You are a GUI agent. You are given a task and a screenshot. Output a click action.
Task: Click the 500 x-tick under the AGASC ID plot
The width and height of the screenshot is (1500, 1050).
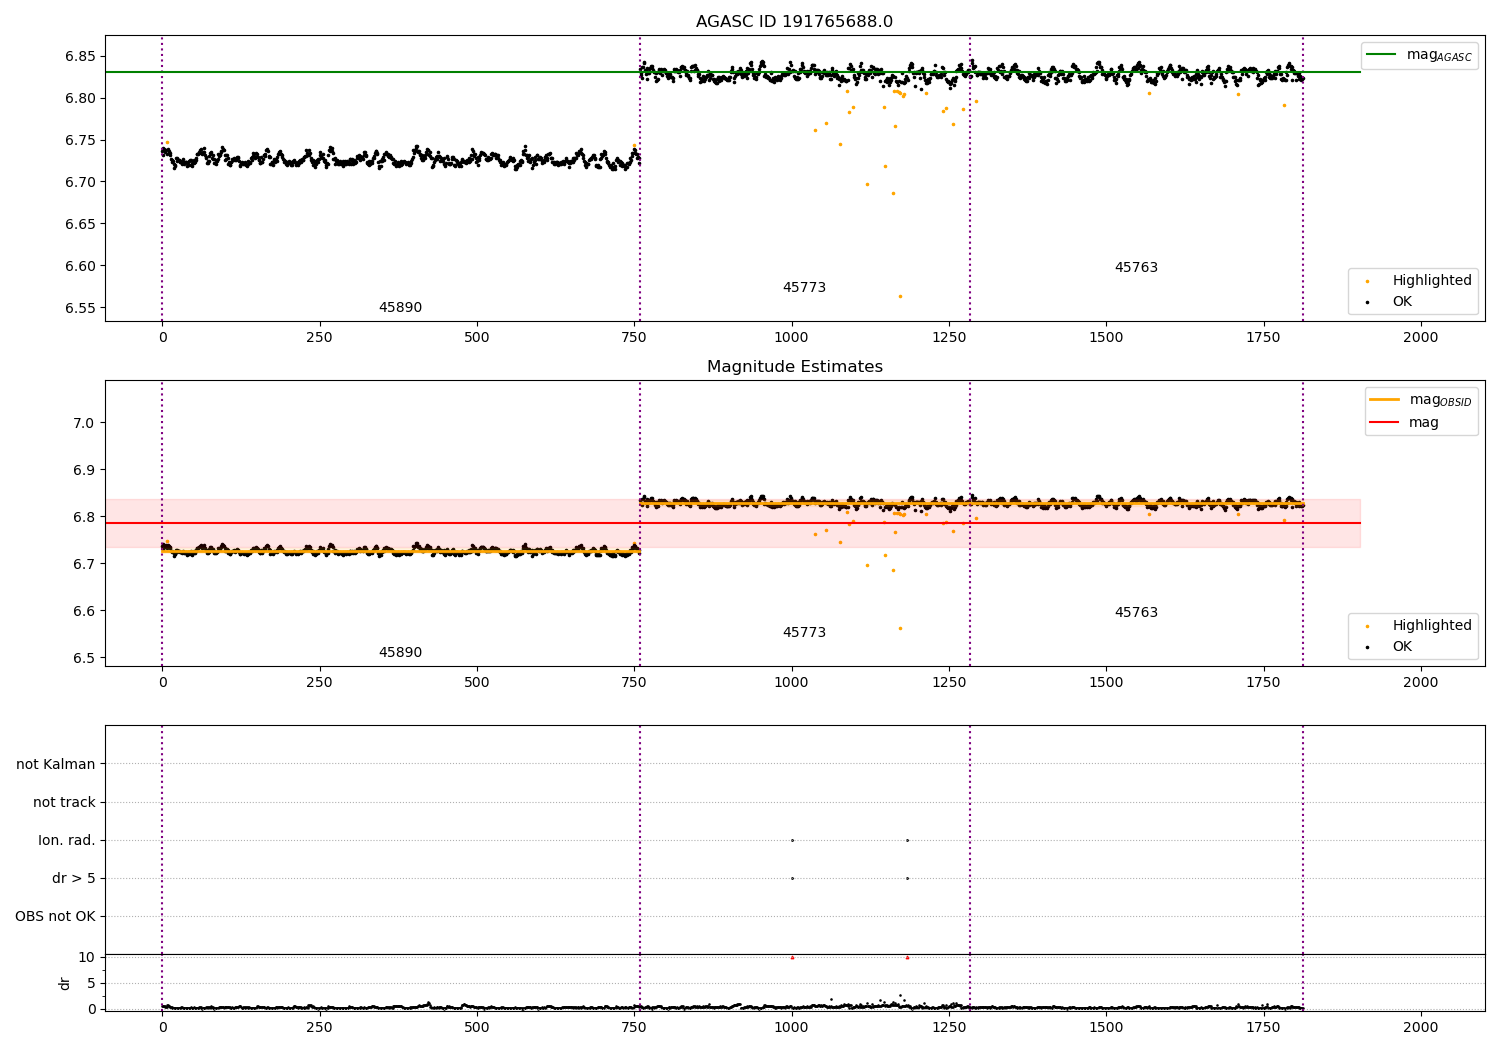(477, 337)
